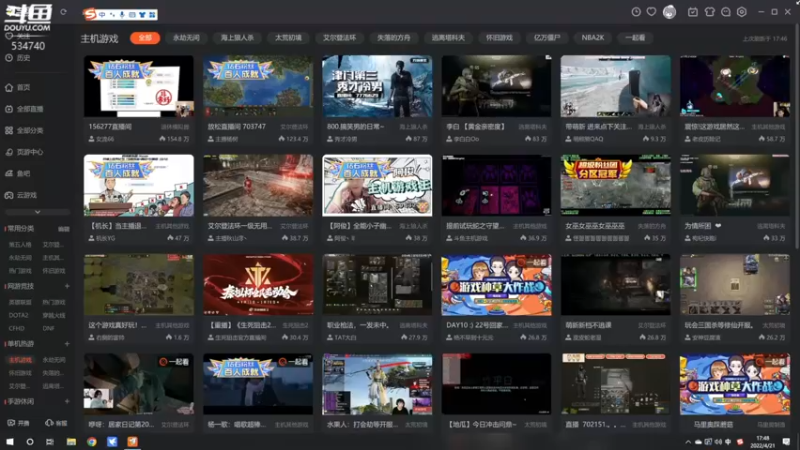The height and width of the screenshot is (450, 800).
Task: Expand the 手游休闲 category with plus
Action: [x=67, y=402]
